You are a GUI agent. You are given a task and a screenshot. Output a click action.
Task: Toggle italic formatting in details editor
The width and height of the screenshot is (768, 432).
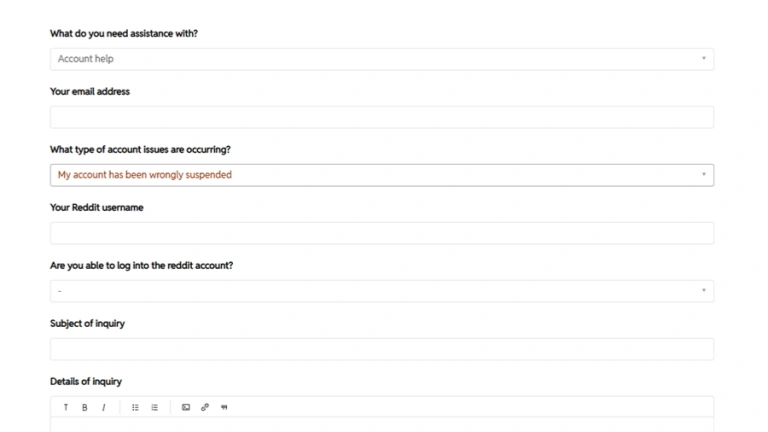(x=103, y=407)
